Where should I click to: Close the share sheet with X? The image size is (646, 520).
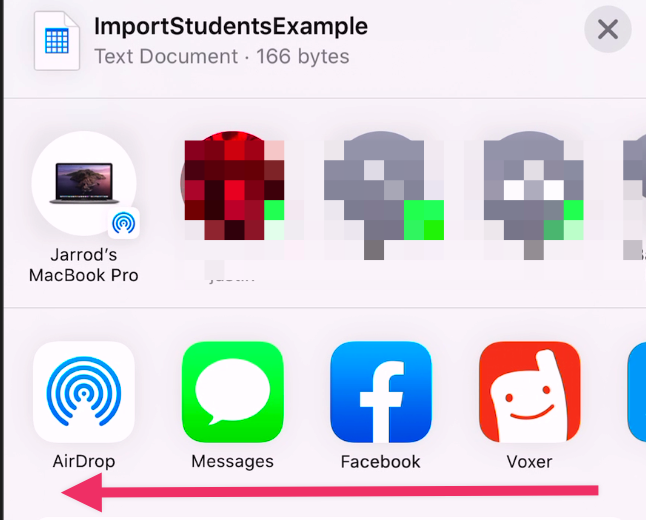[x=608, y=29]
